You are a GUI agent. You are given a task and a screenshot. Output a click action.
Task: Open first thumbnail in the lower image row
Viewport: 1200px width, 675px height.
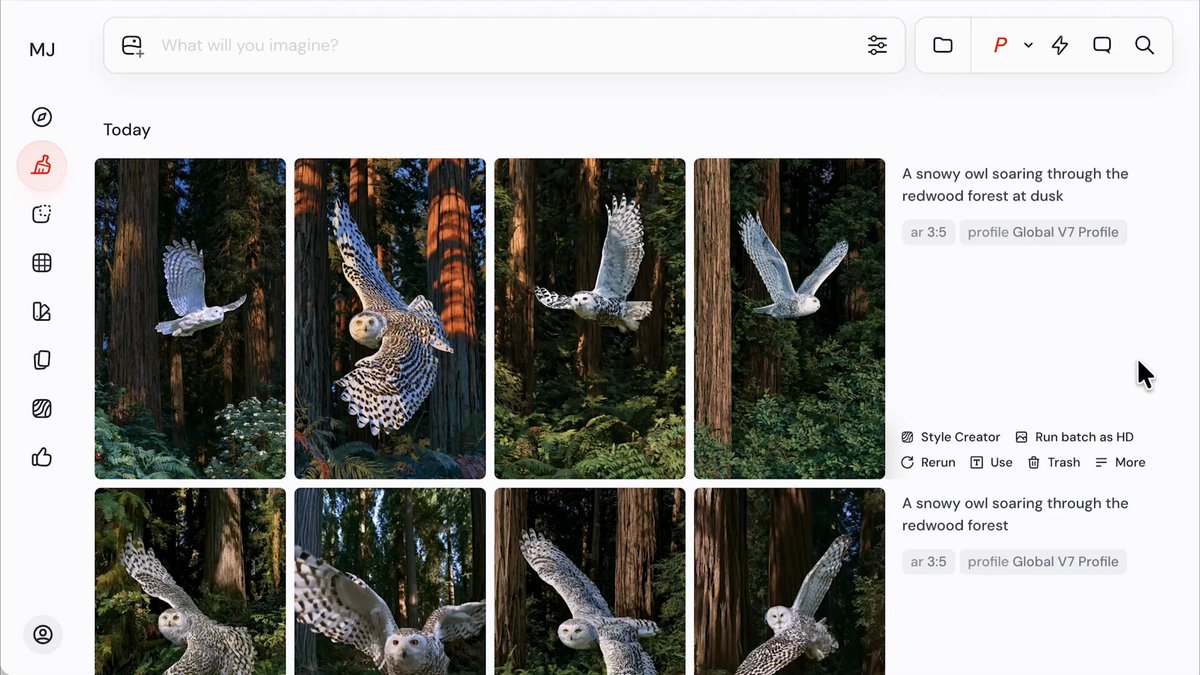190,581
